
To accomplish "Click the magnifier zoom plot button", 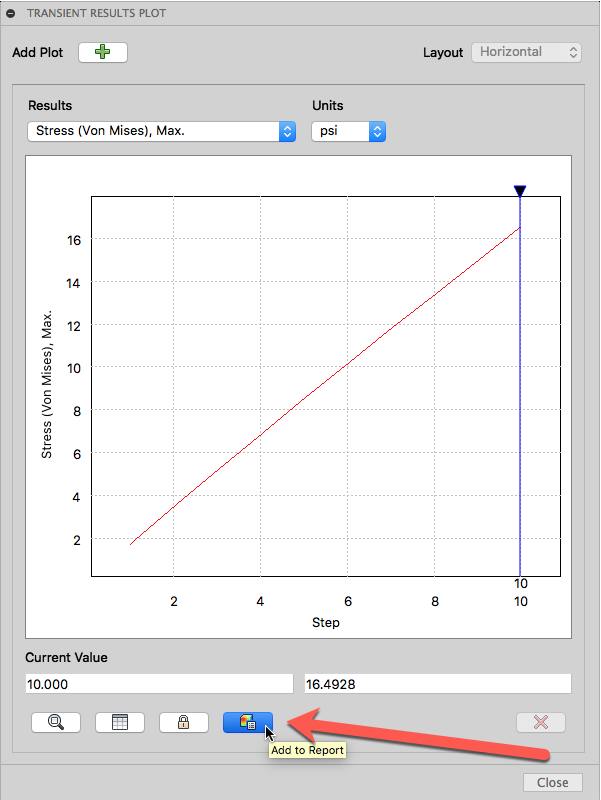I will click(x=56, y=722).
